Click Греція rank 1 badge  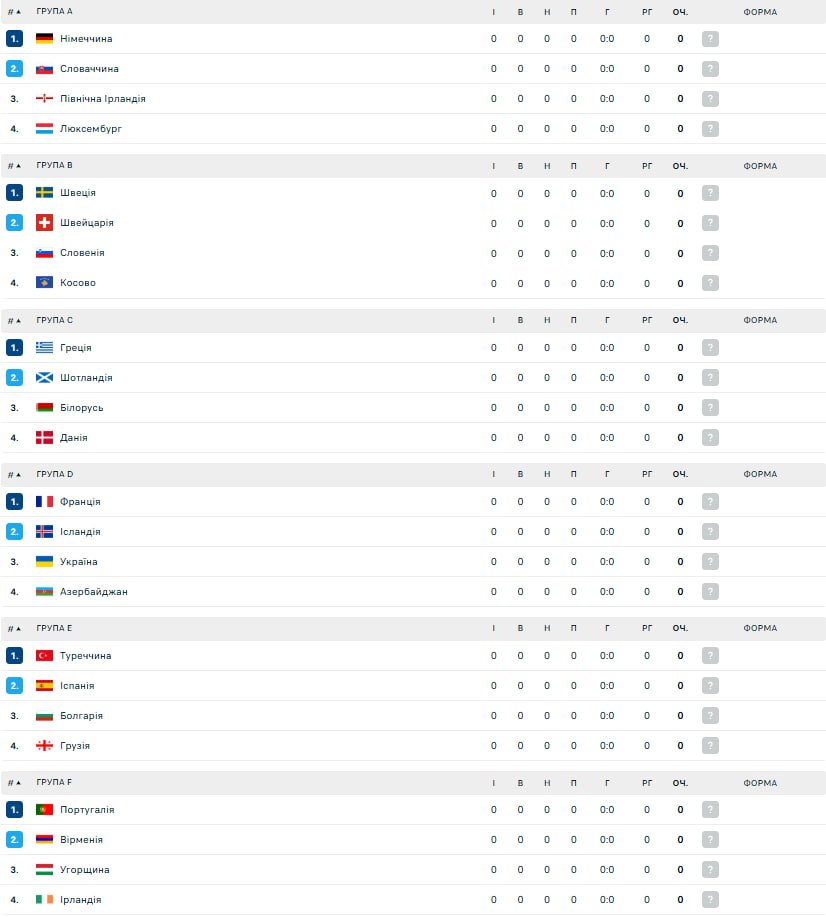point(14,348)
